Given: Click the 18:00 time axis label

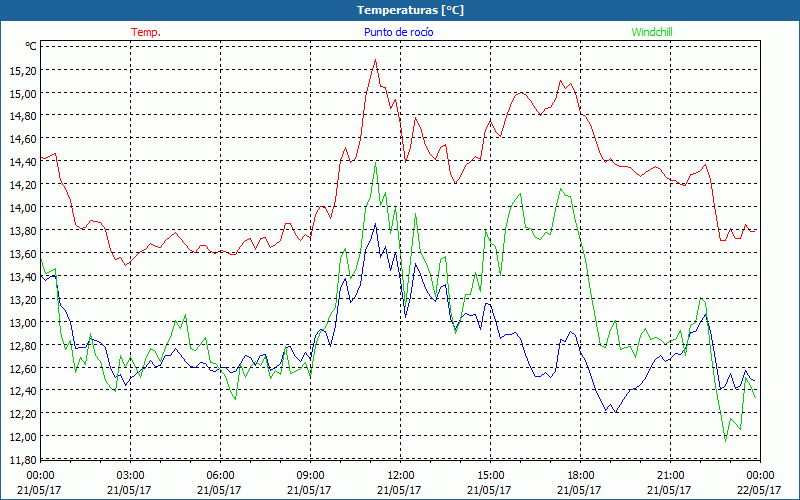Looking at the screenshot, I should tap(581, 475).
